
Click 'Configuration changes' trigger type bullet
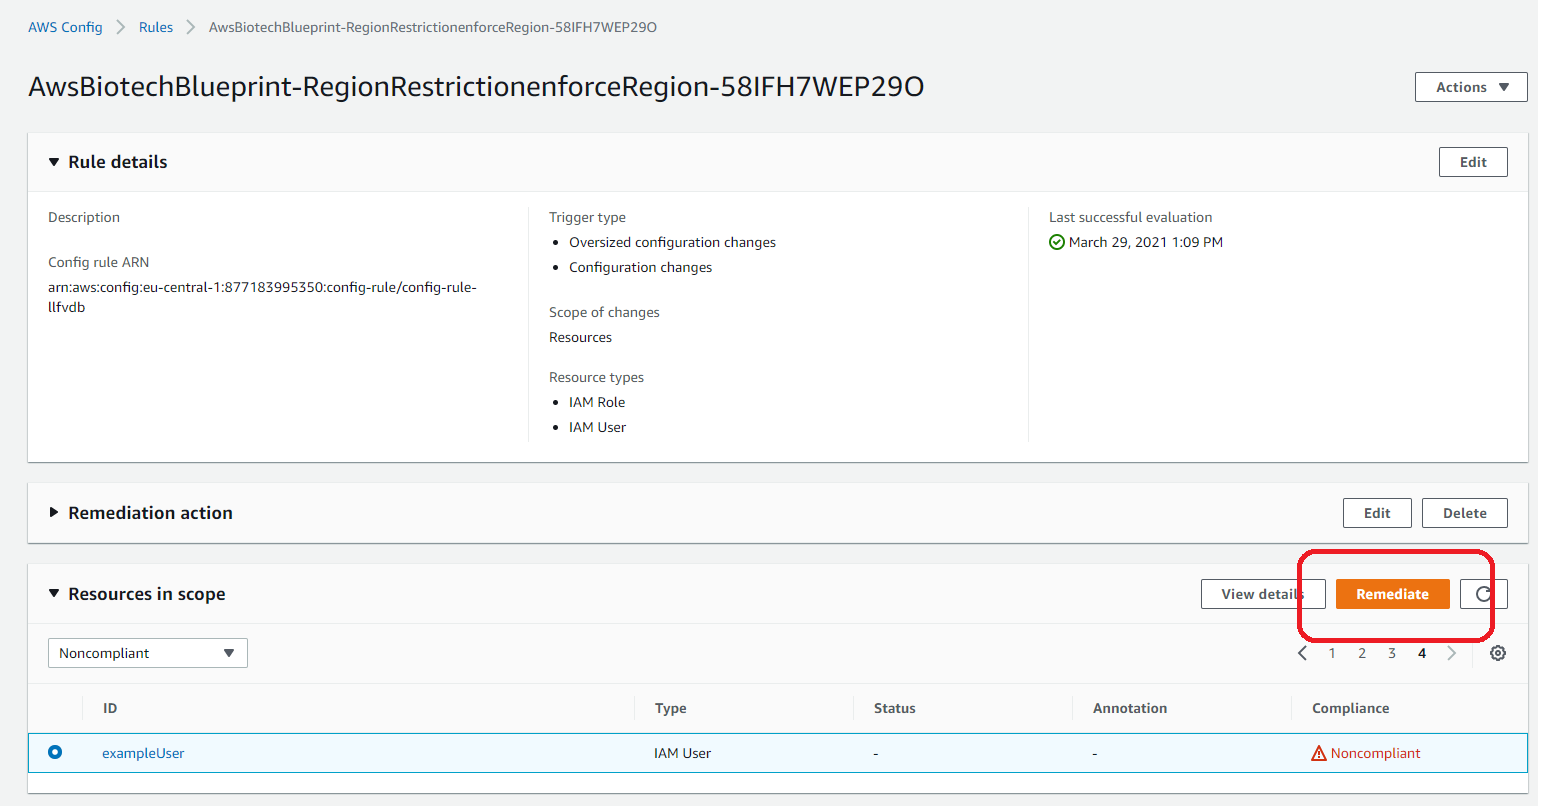[641, 267]
